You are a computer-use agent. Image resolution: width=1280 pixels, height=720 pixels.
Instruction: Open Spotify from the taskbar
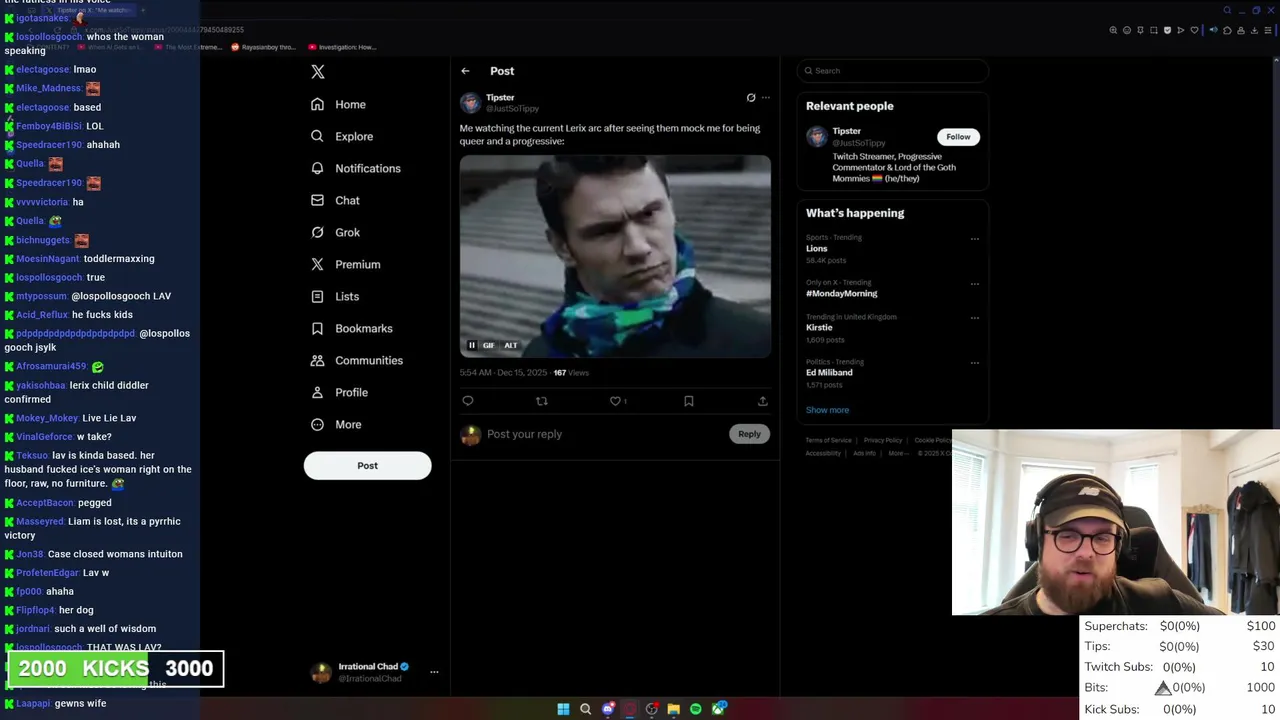696,709
